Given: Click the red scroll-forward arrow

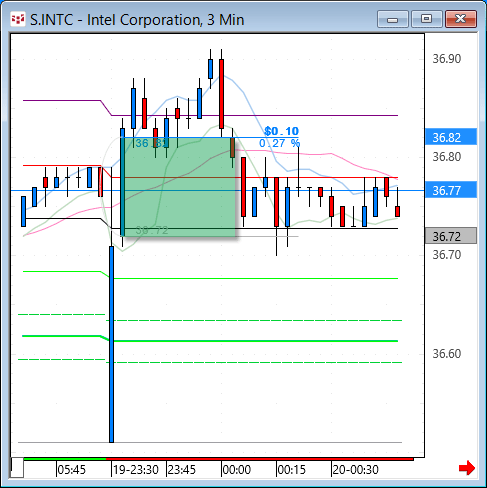Looking at the screenshot, I should [x=467, y=468].
